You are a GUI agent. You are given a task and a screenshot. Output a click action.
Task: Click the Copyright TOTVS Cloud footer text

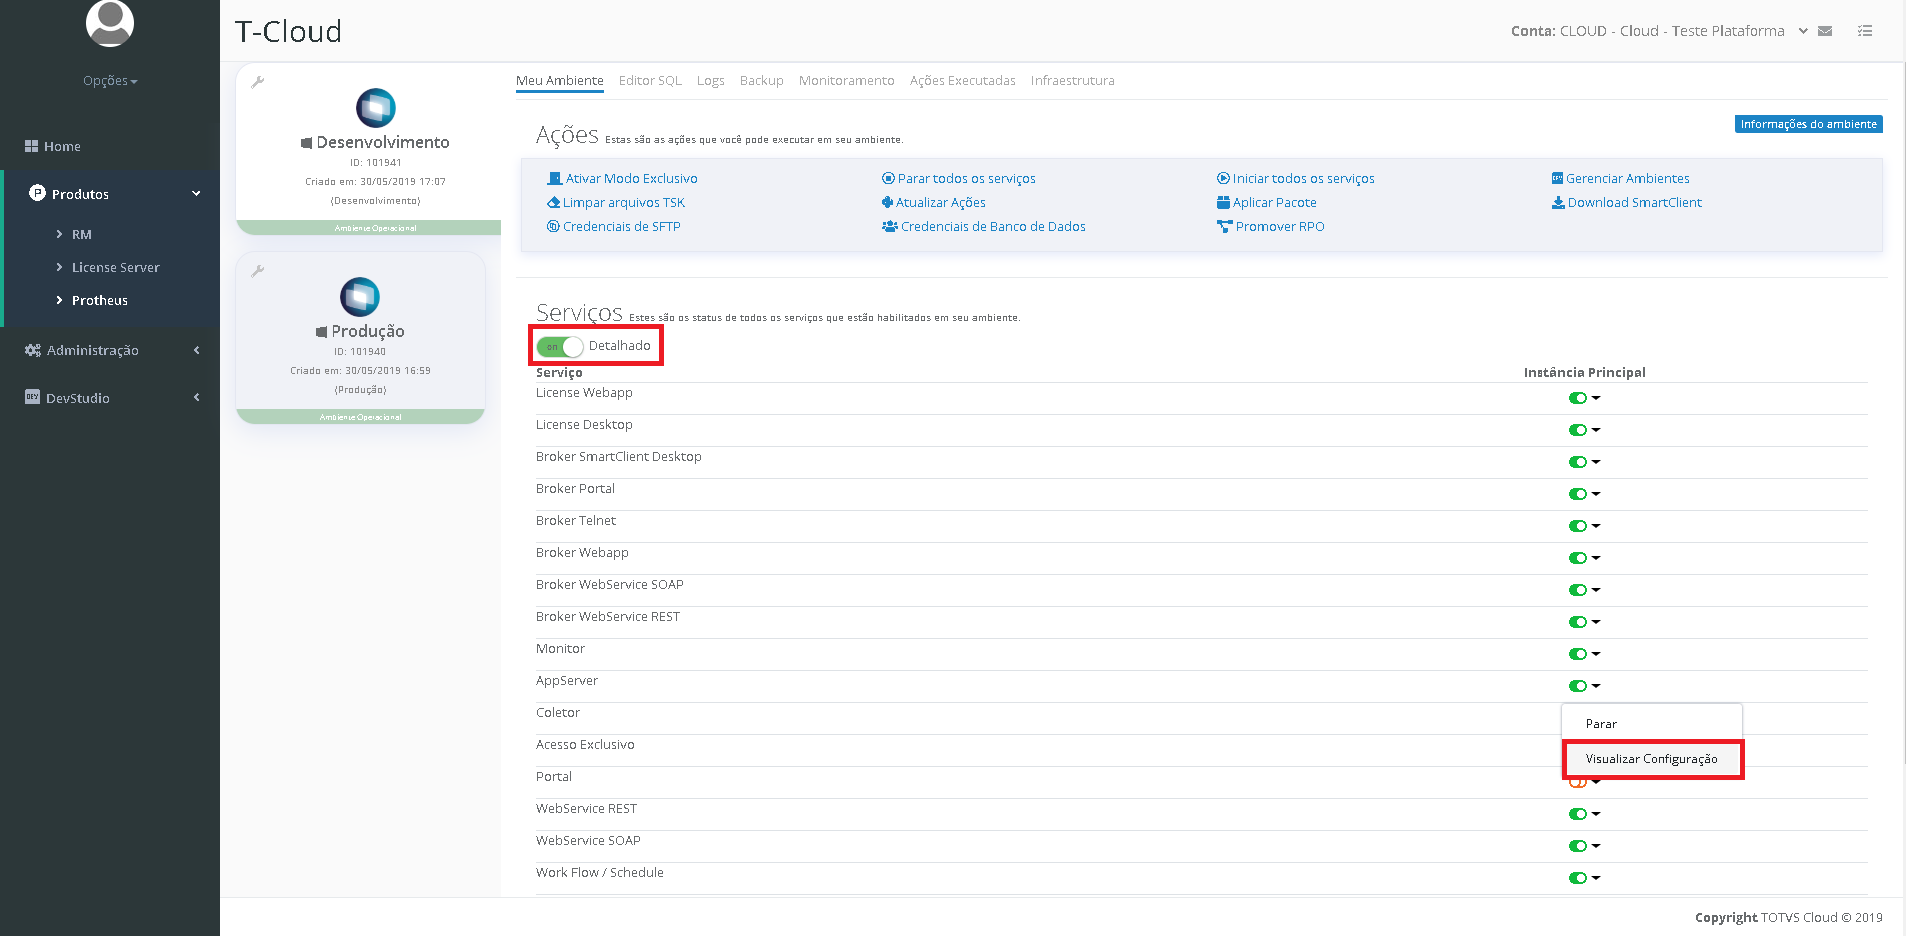pos(1789,918)
